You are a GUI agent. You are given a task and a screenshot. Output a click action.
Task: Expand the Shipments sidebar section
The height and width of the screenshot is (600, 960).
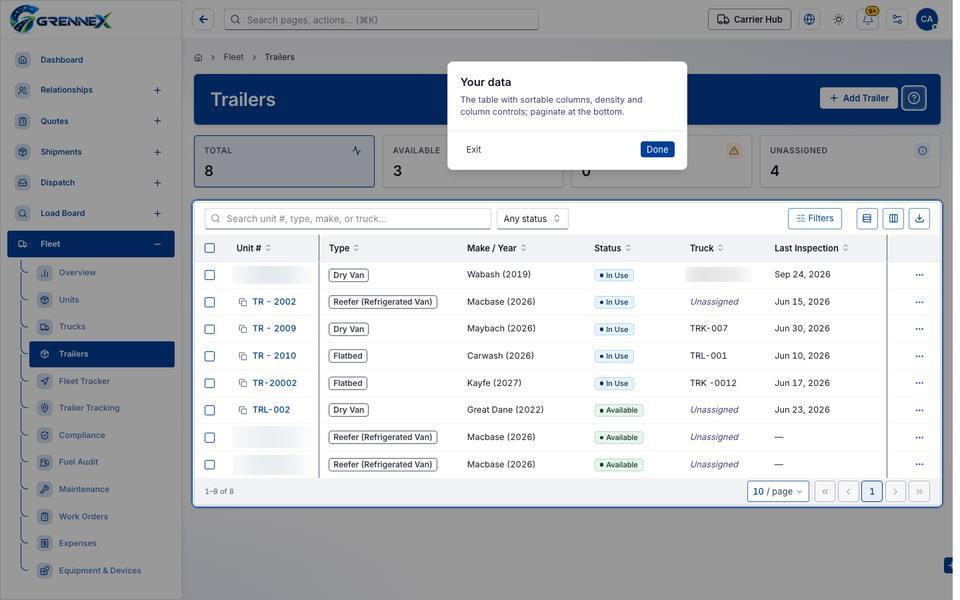(x=157, y=152)
